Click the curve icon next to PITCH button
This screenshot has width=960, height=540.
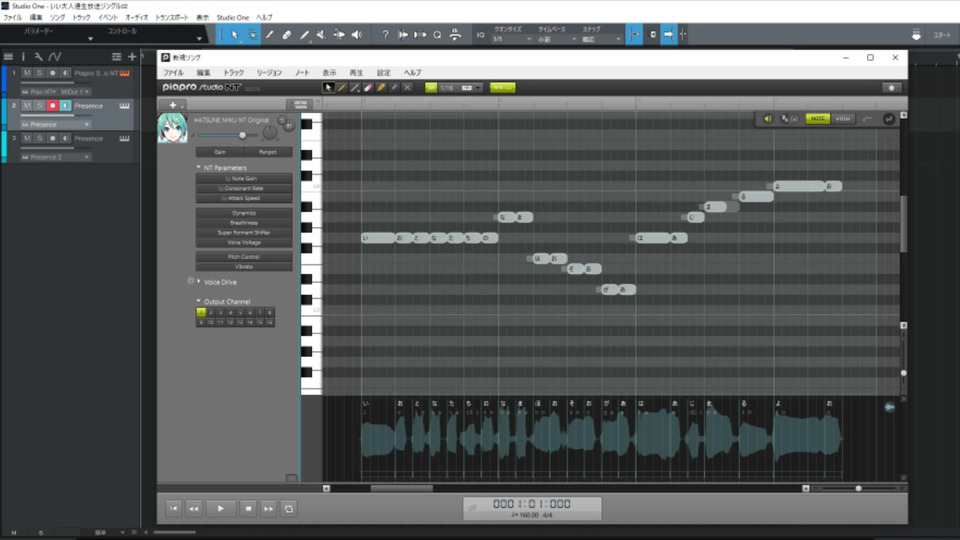click(867, 119)
